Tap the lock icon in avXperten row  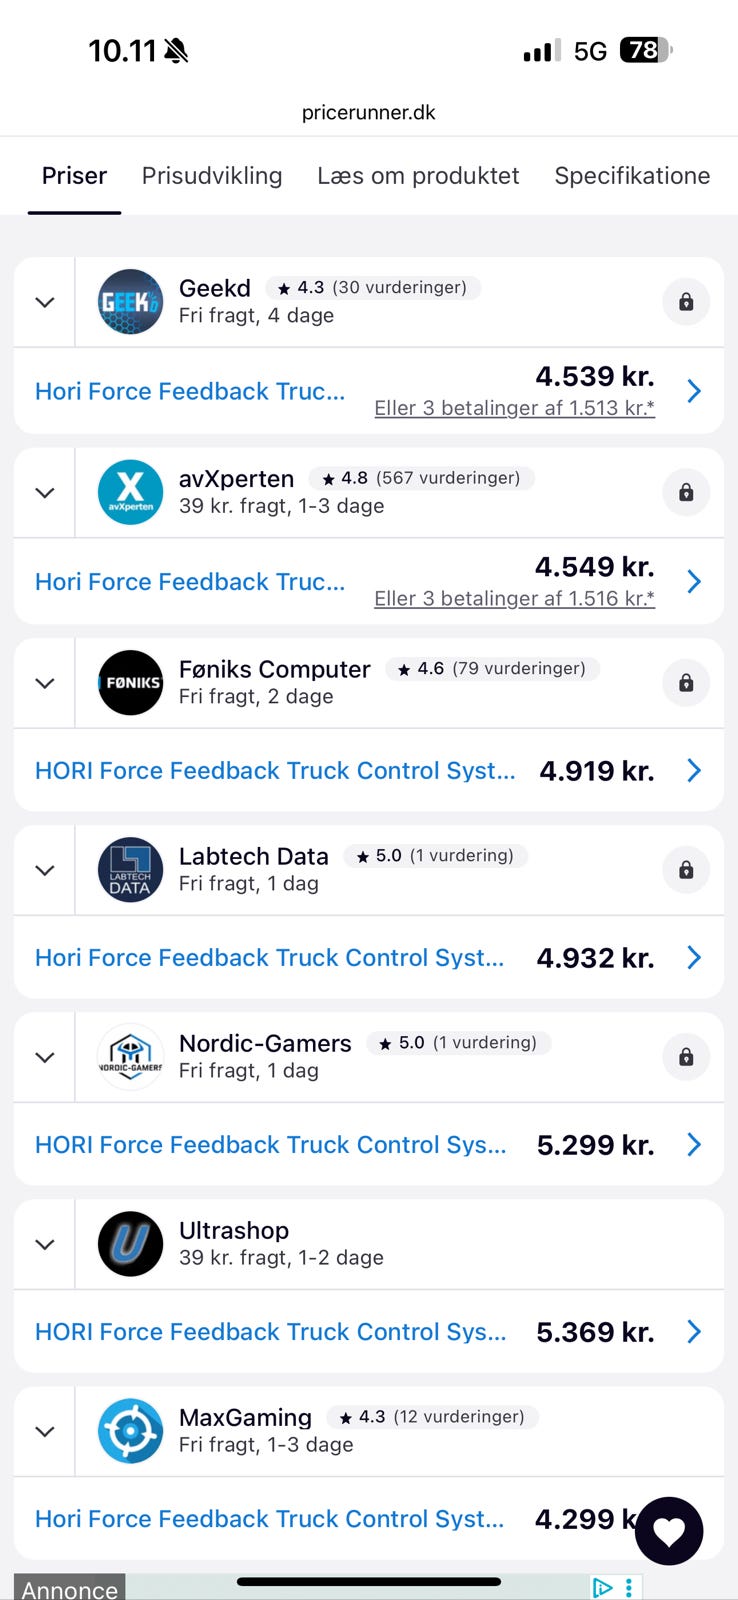click(686, 492)
